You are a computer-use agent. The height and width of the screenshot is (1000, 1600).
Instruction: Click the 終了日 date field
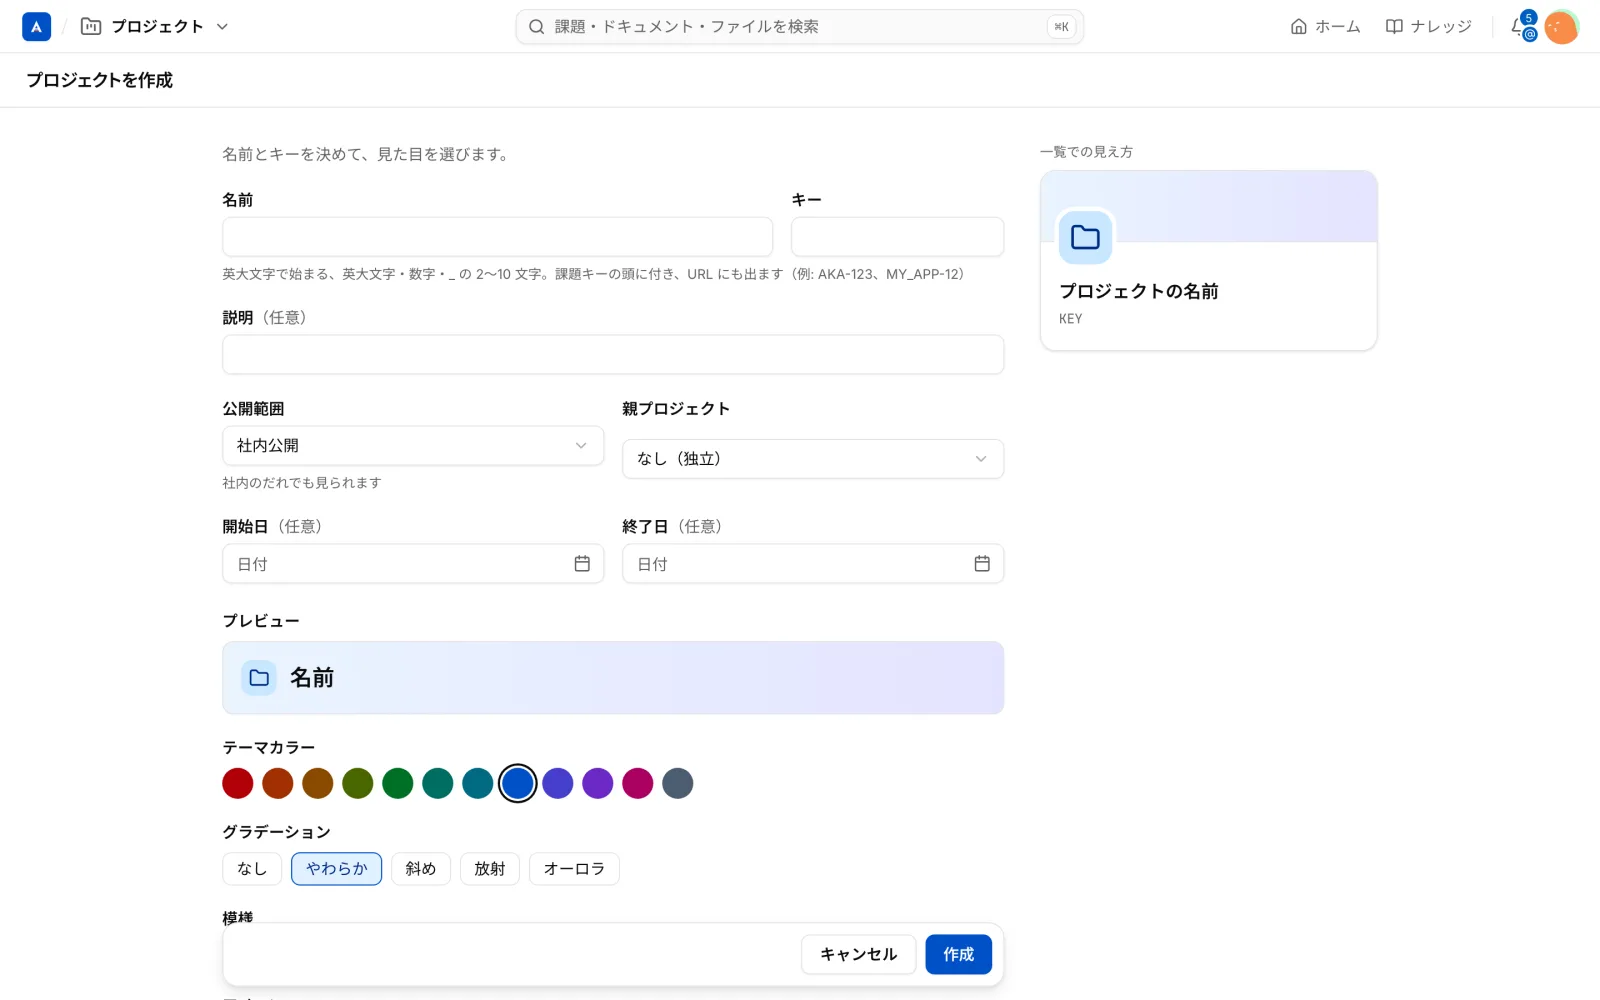813,564
